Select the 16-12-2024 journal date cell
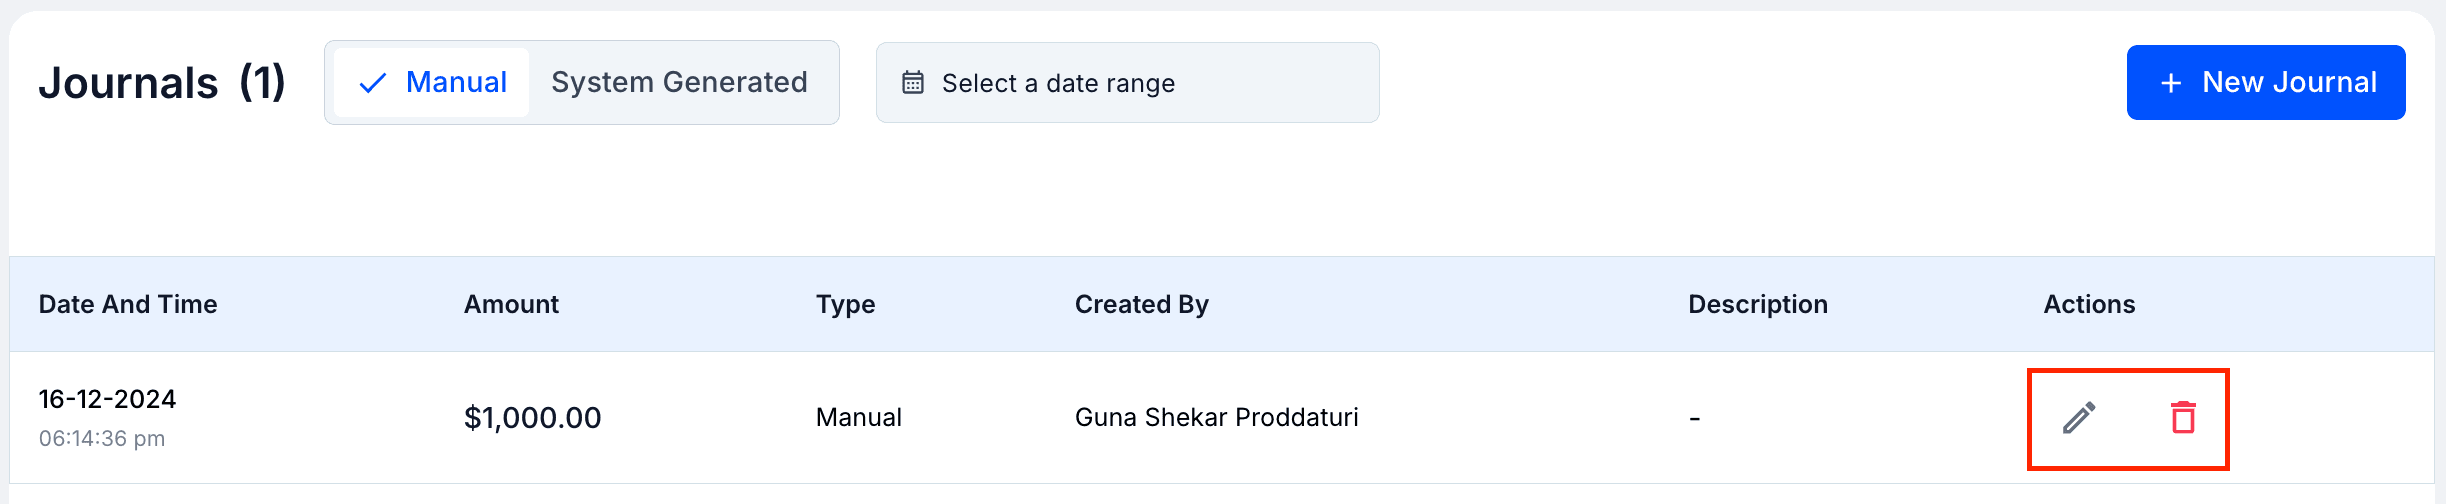The width and height of the screenshot is (2446, 504). 107,400
